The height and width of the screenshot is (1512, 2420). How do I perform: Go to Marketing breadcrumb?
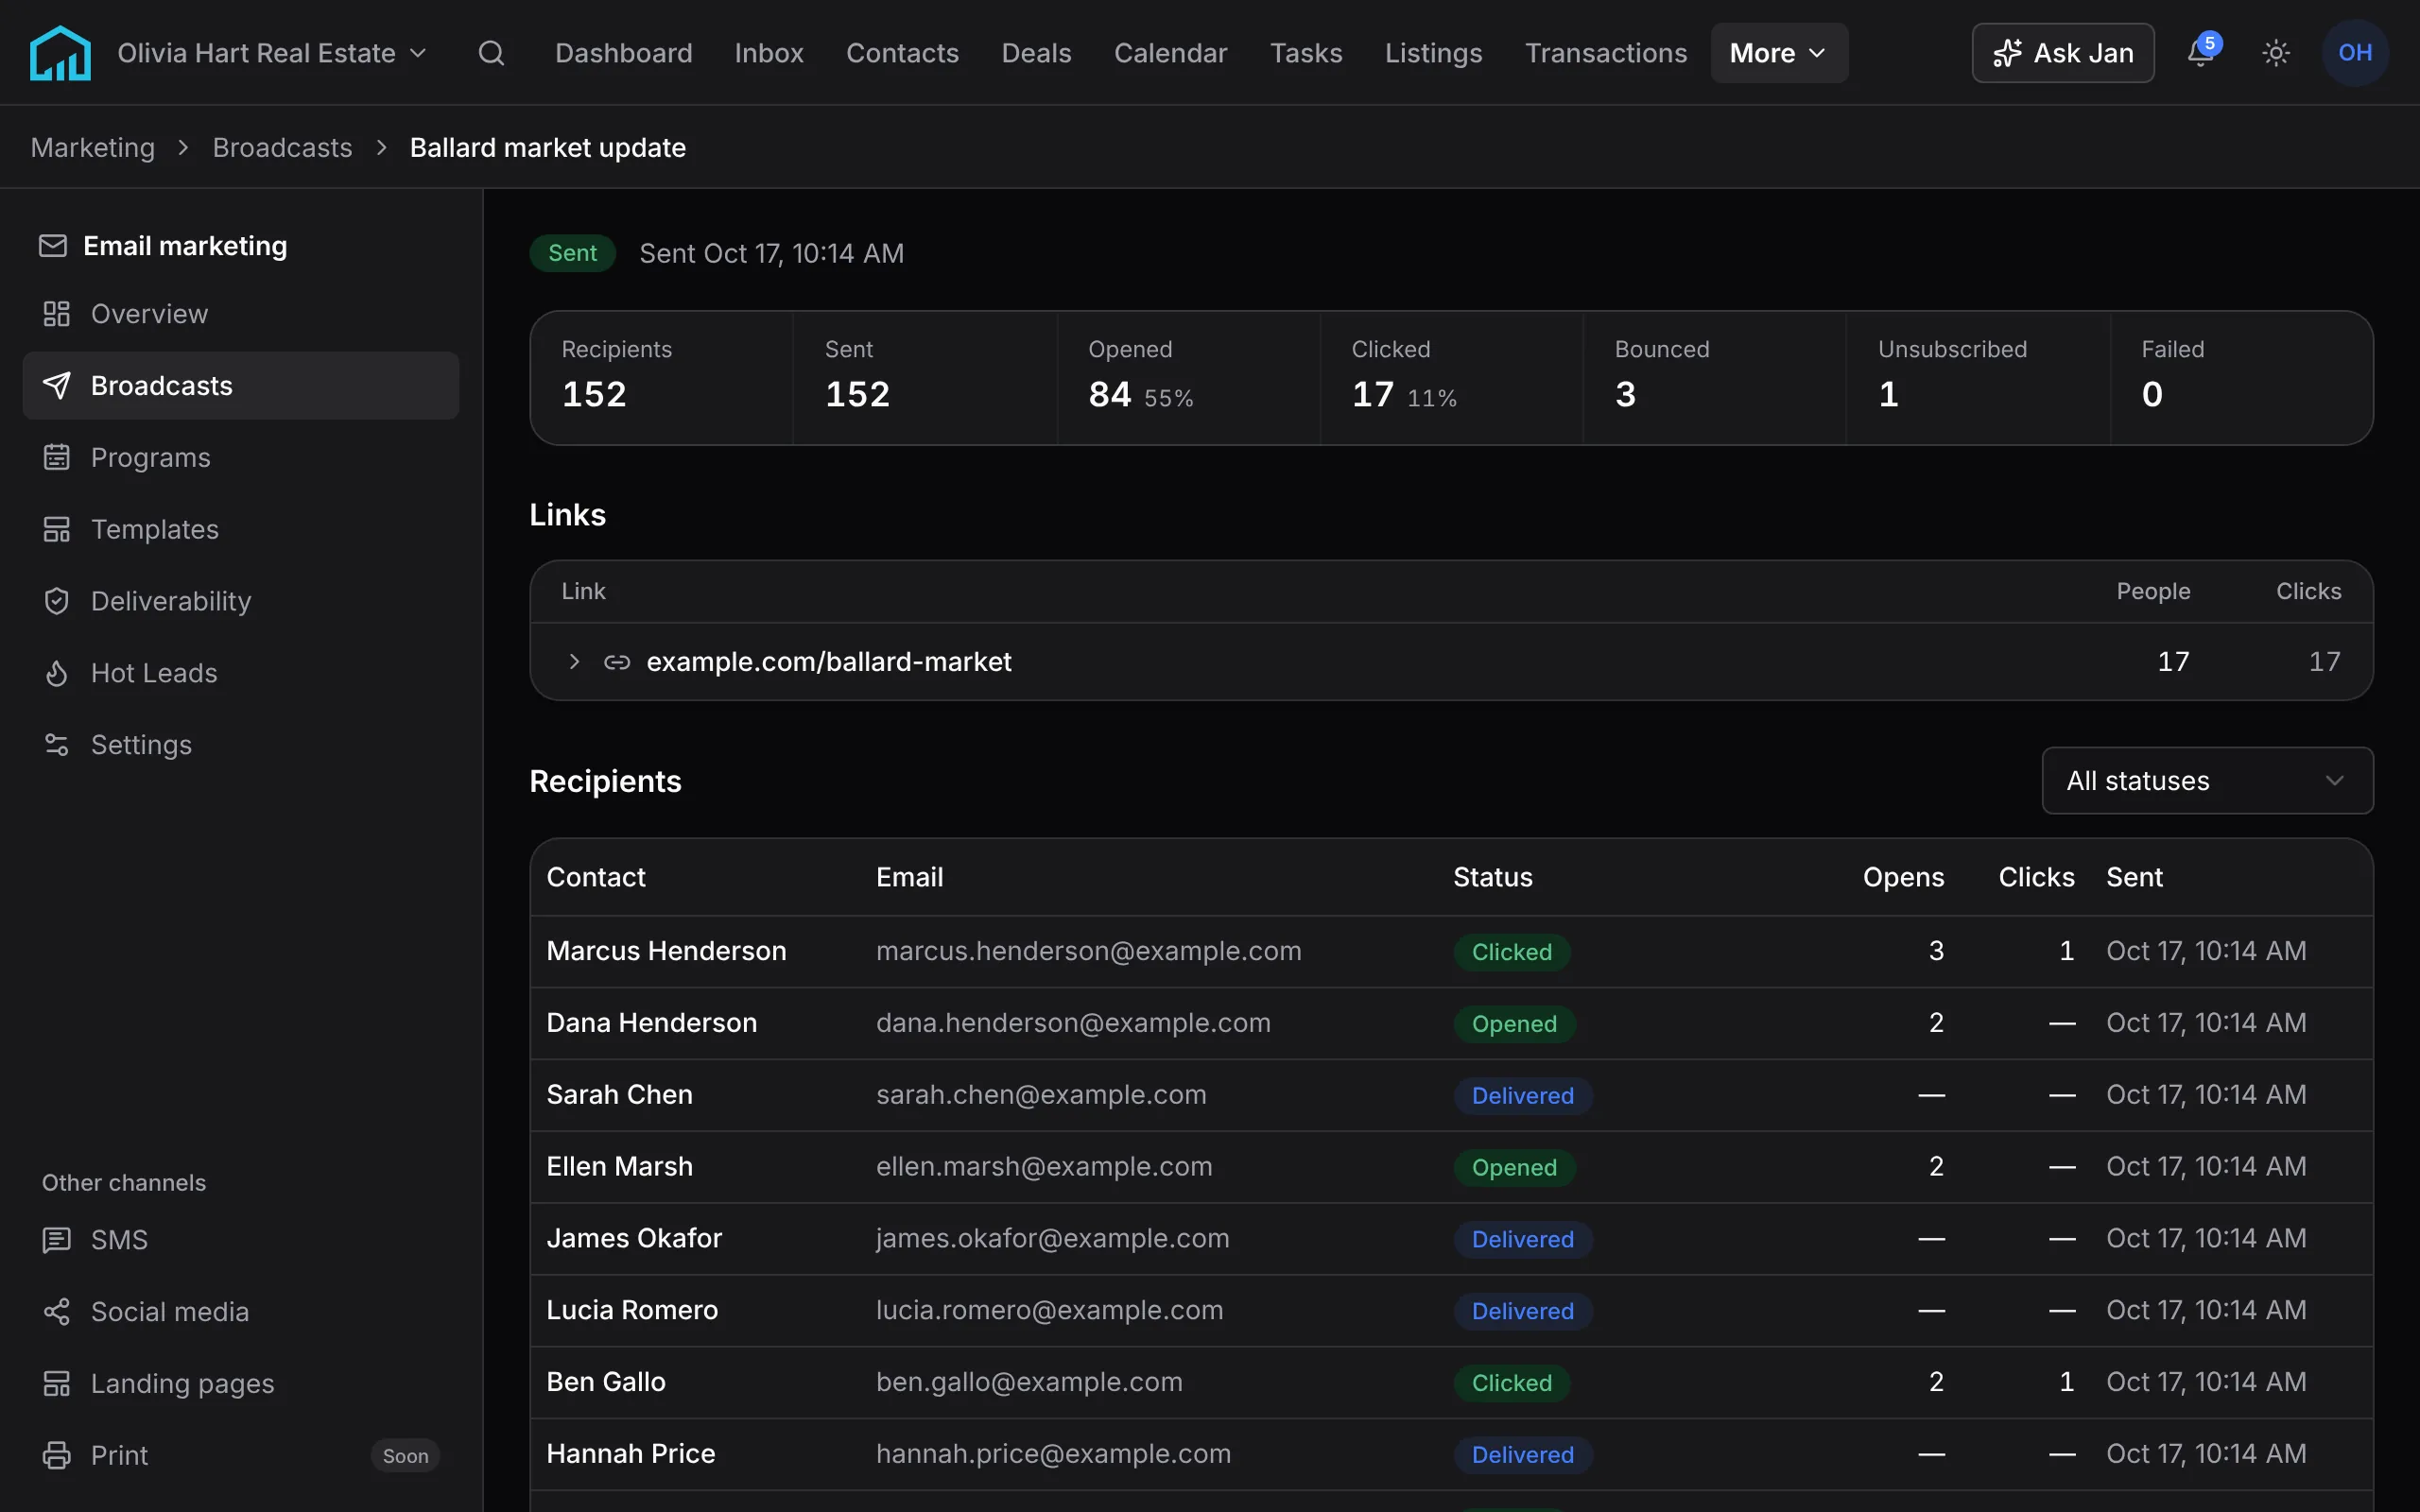click(x=93, y=148)
